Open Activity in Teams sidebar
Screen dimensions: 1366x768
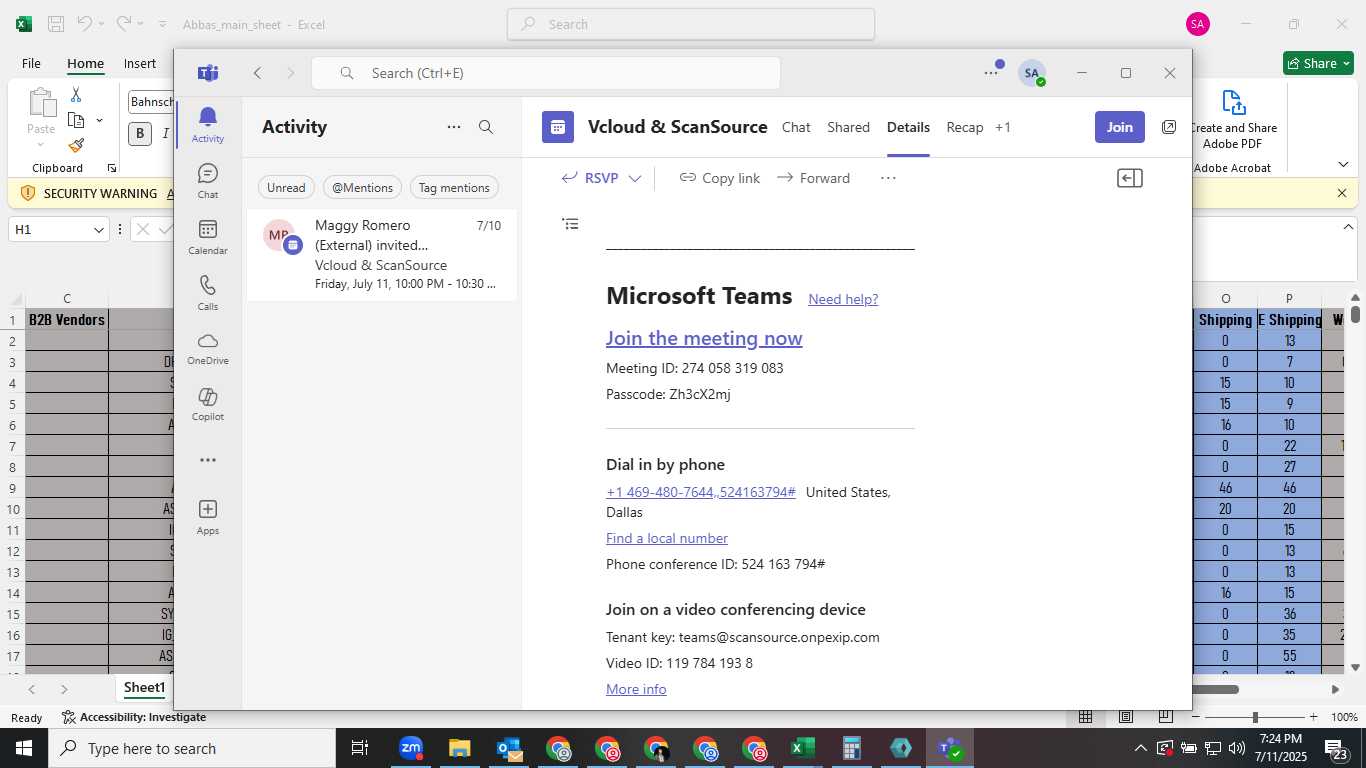coord(208,125)
